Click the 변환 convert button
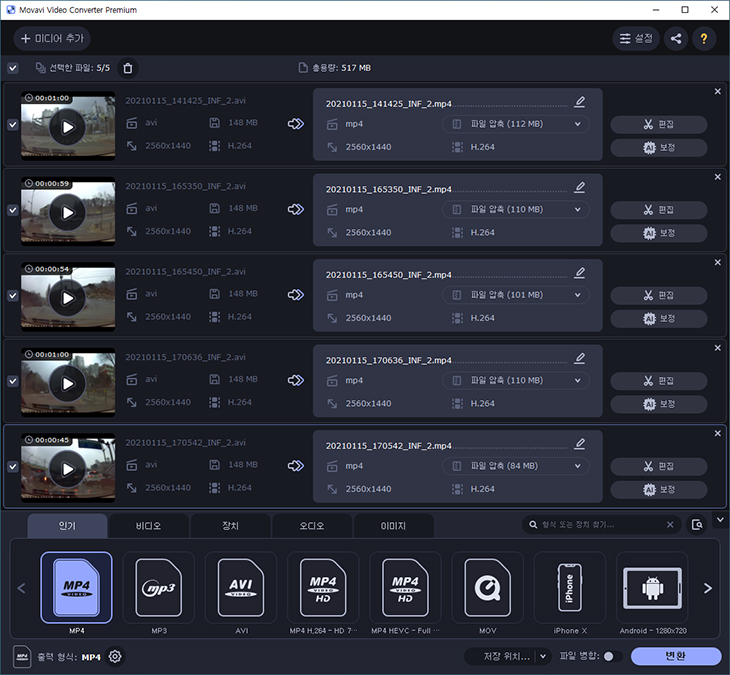 [676, 656]
